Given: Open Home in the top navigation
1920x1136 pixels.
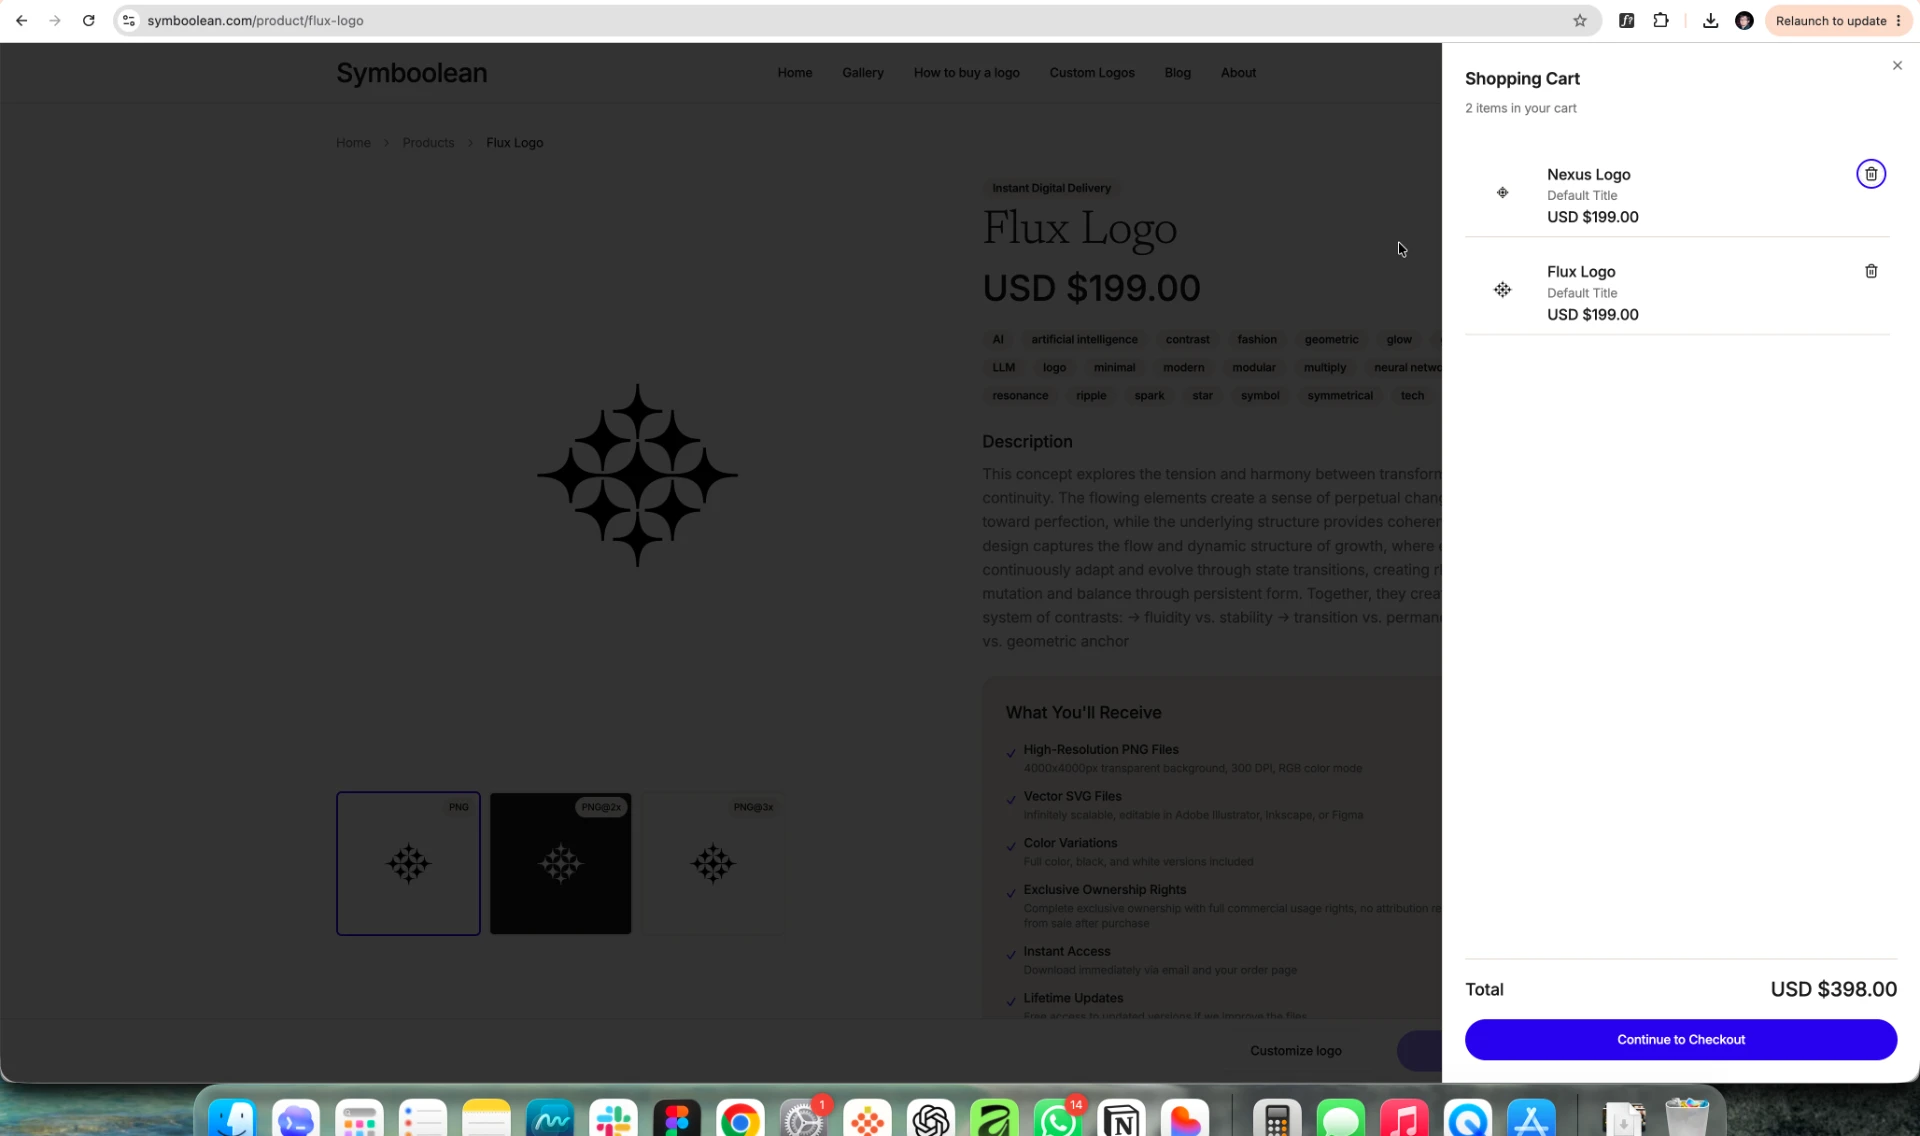Looking at the screenshot, I should (795, 73).
